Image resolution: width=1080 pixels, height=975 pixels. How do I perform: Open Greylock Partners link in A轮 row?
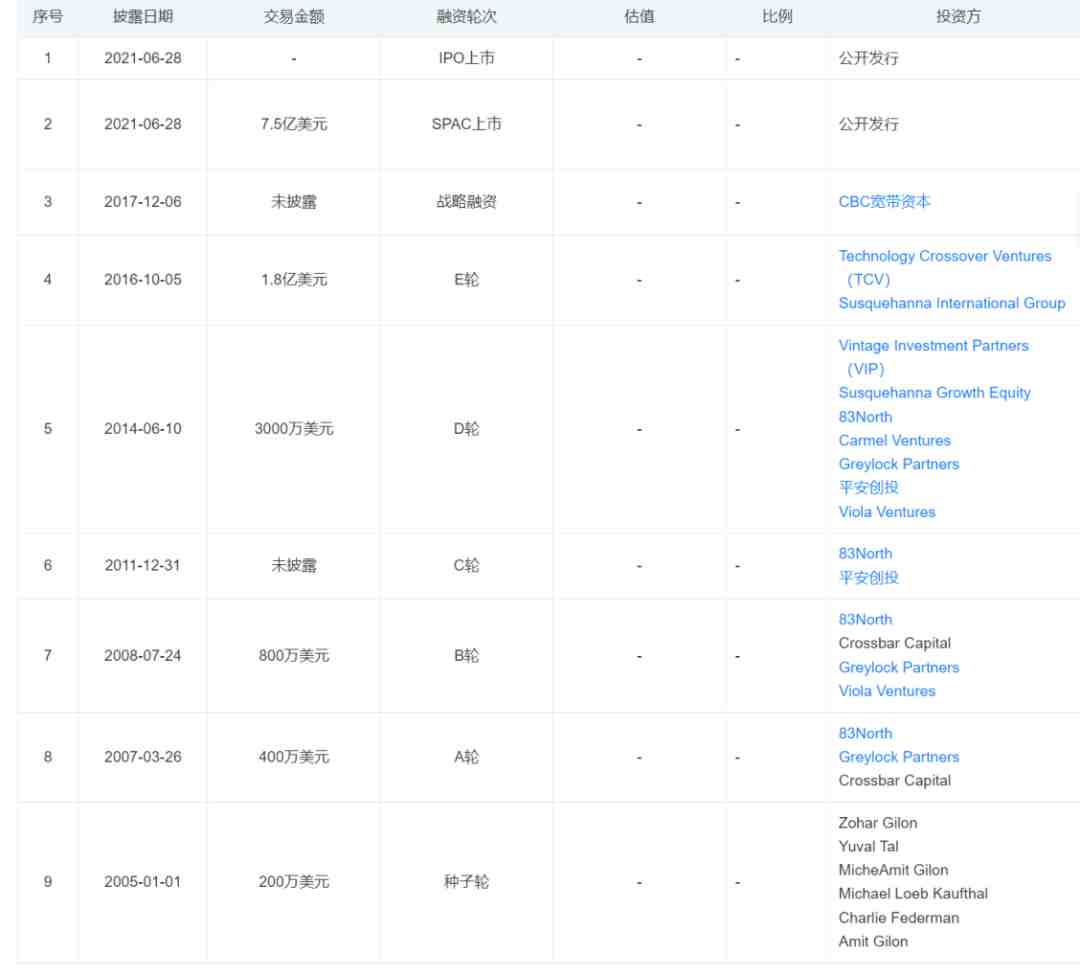pos(898,757)
